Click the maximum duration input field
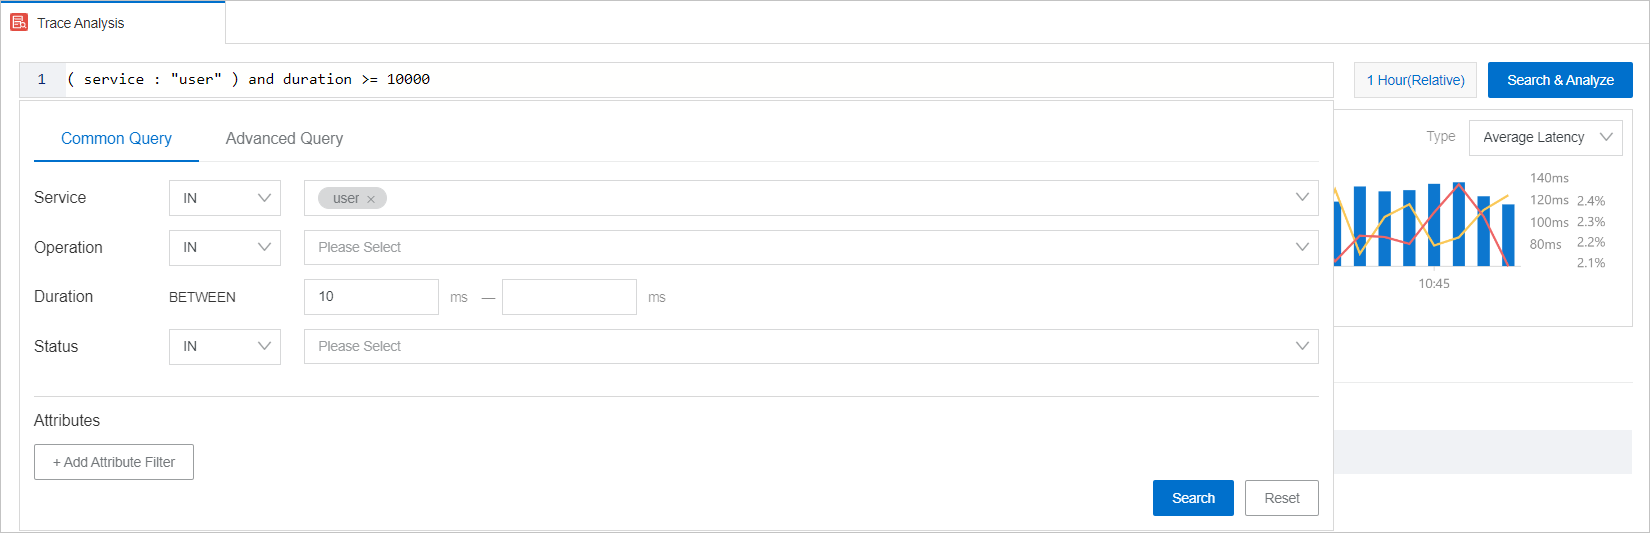Image resolution: width=1650 pixels, height=533 pixels. 569,297
